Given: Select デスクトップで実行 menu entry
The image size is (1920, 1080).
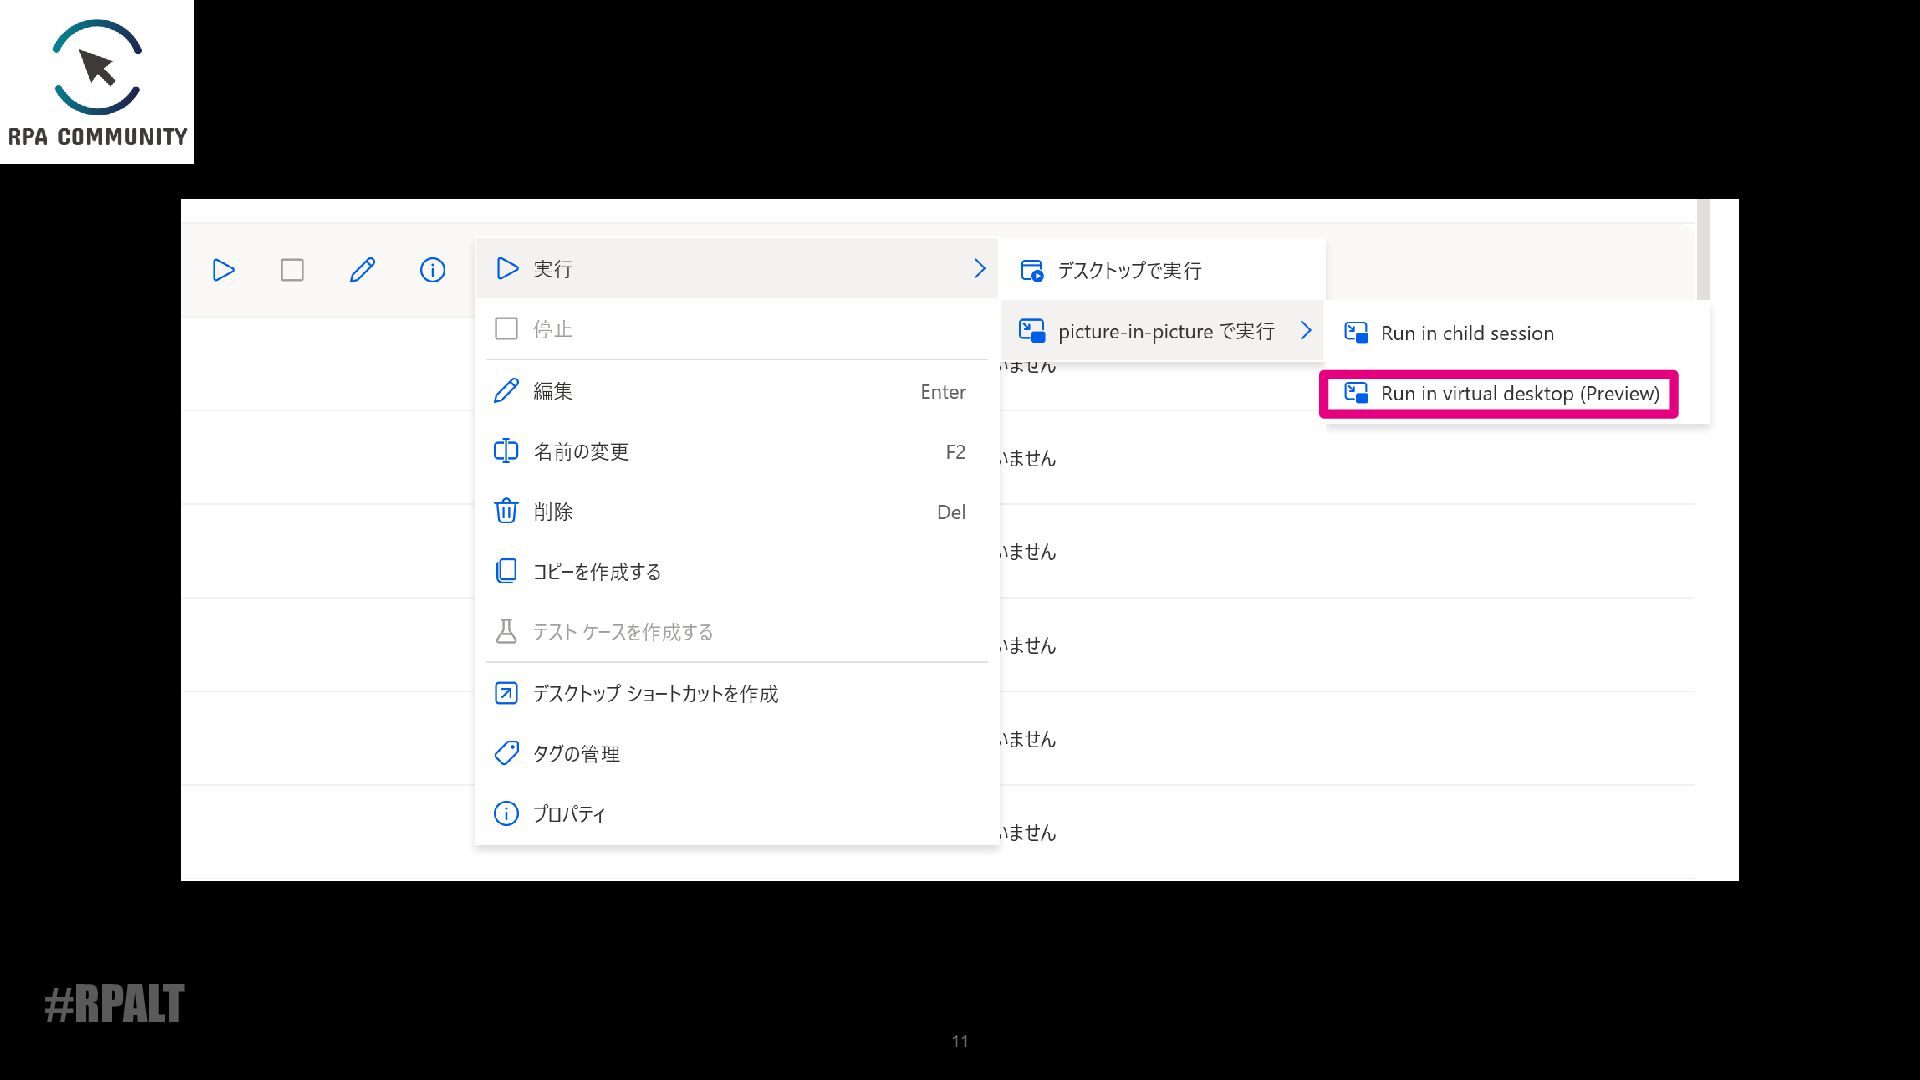Looking at the screenshot, I should point(1129,271).
